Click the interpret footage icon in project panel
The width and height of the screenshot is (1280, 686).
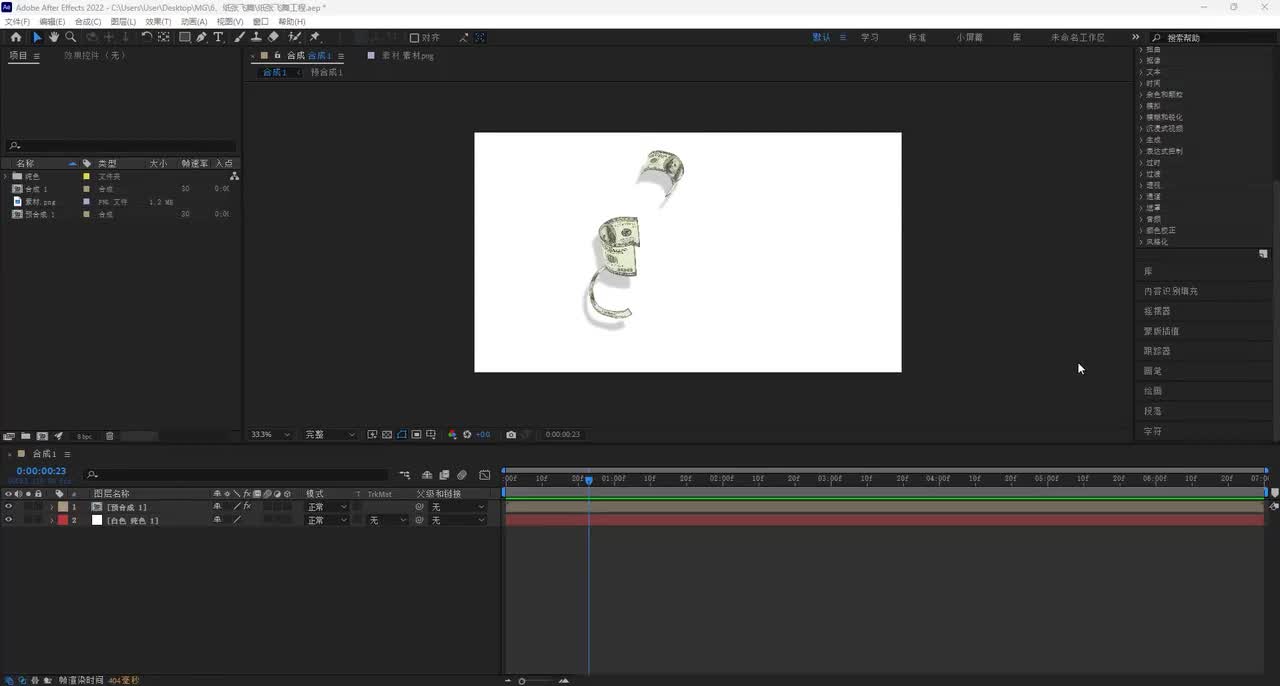[x=9, y=436]
